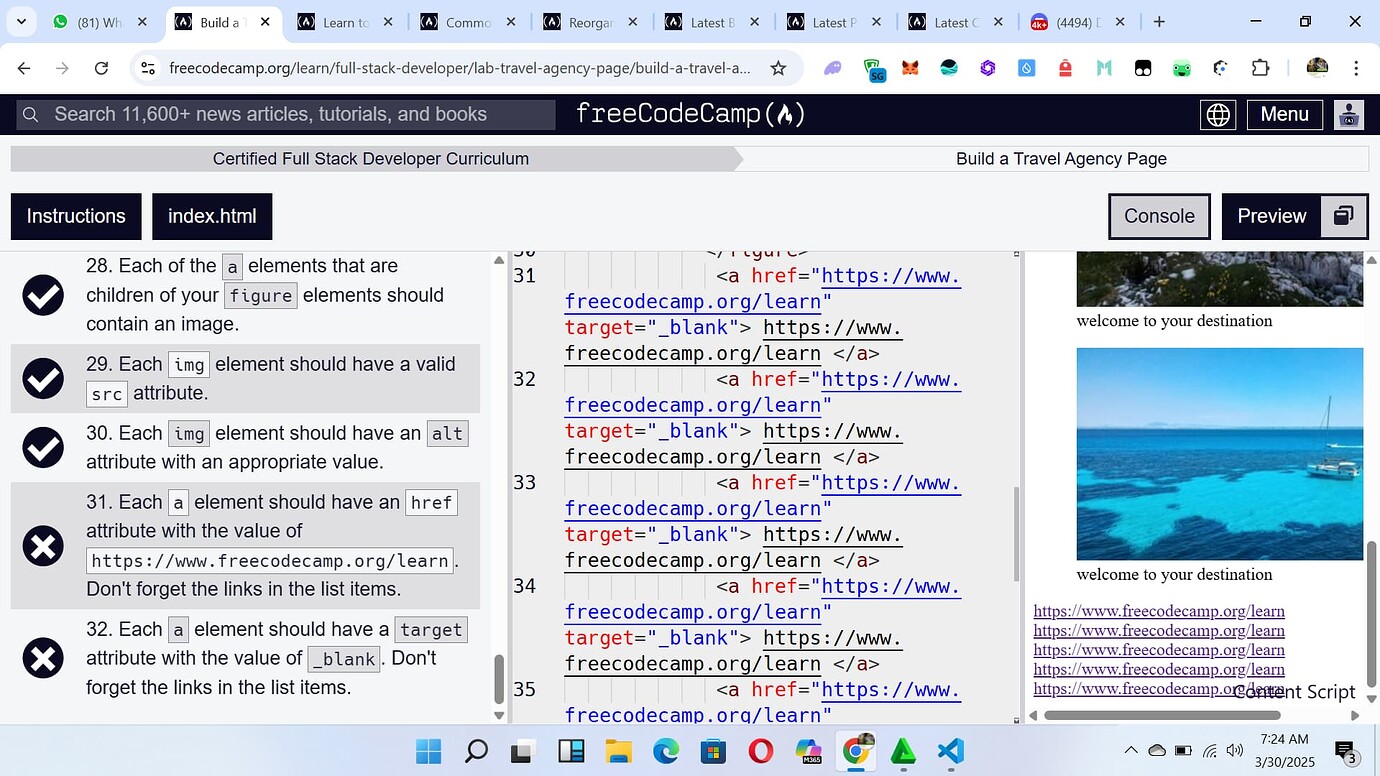This screenshot has height=776, width=1380.
Task: Switch to the index.html tab
Action: pos(211,216)
